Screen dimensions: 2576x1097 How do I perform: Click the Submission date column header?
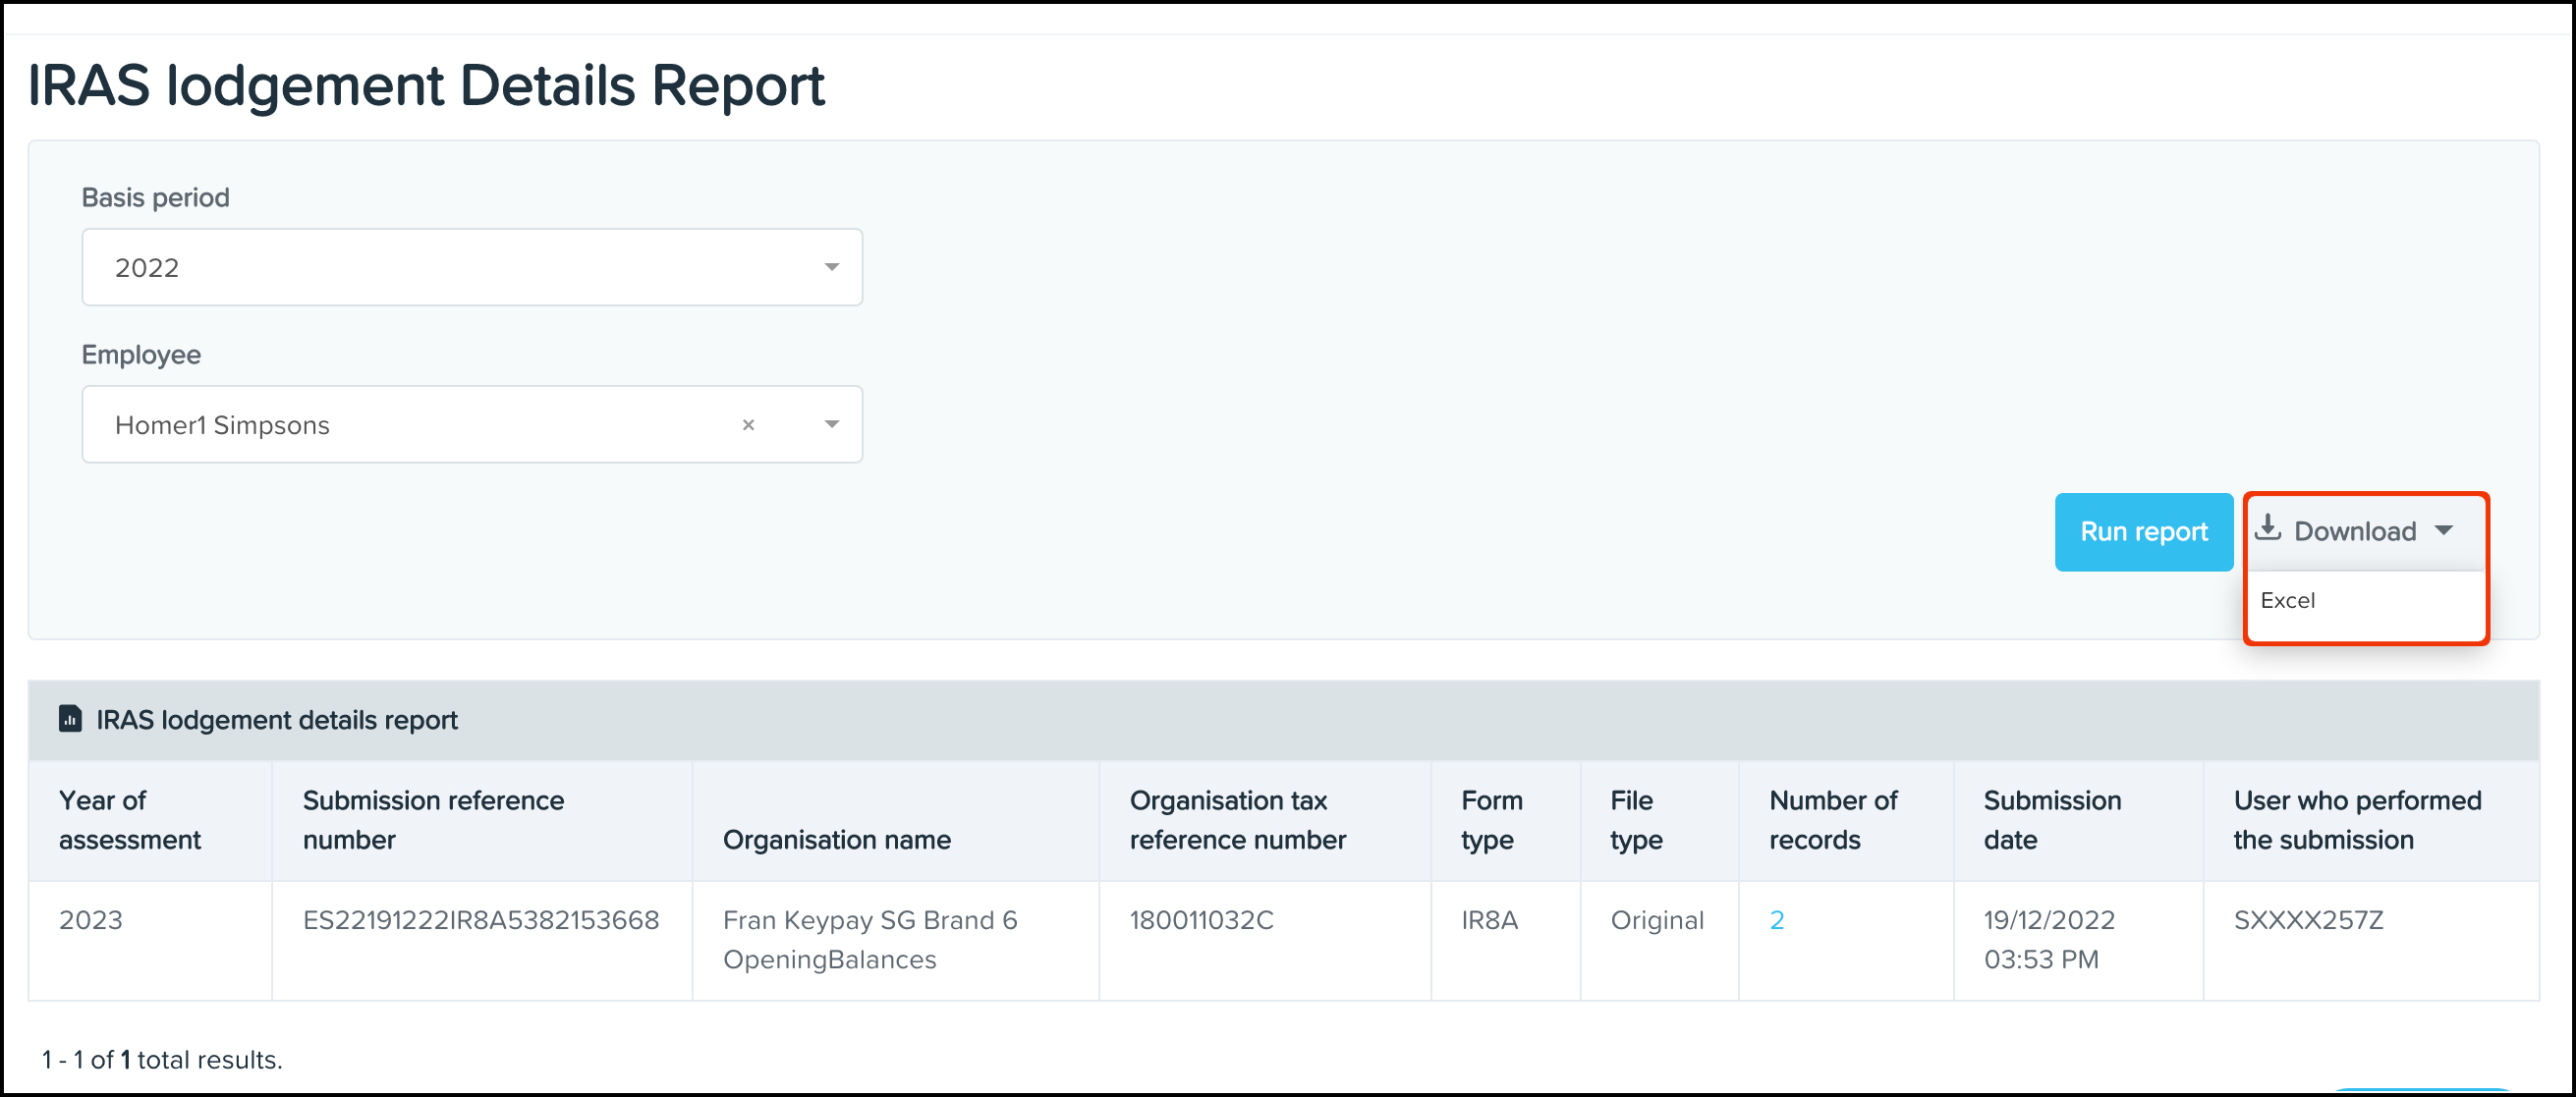tap(2051, 820)
